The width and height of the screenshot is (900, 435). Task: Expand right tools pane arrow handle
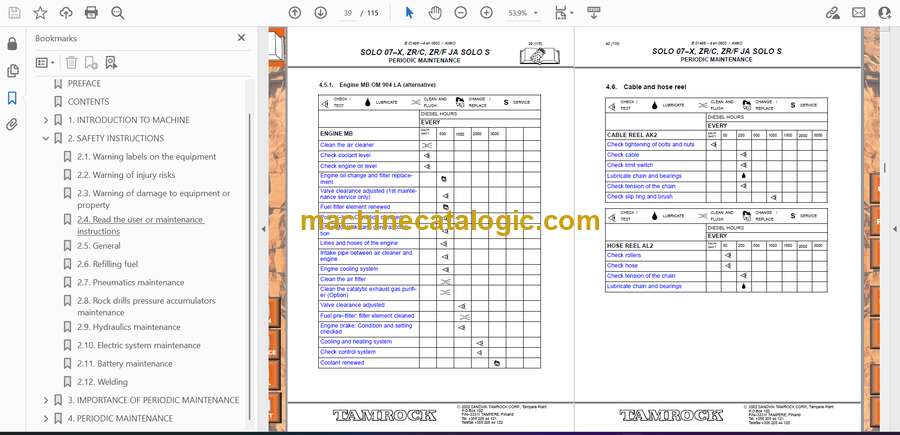pos(894,229)
